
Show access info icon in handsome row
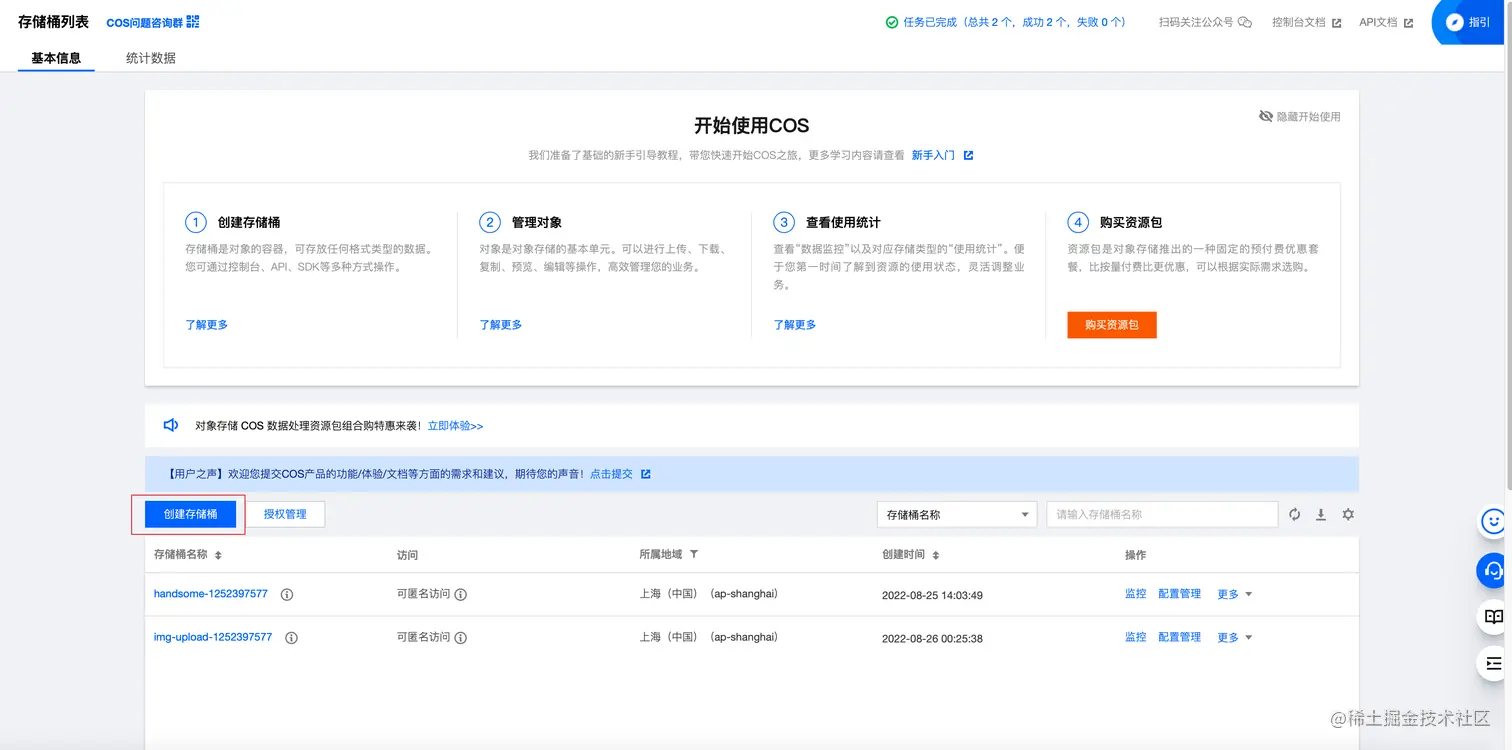(x=461, y=594)
